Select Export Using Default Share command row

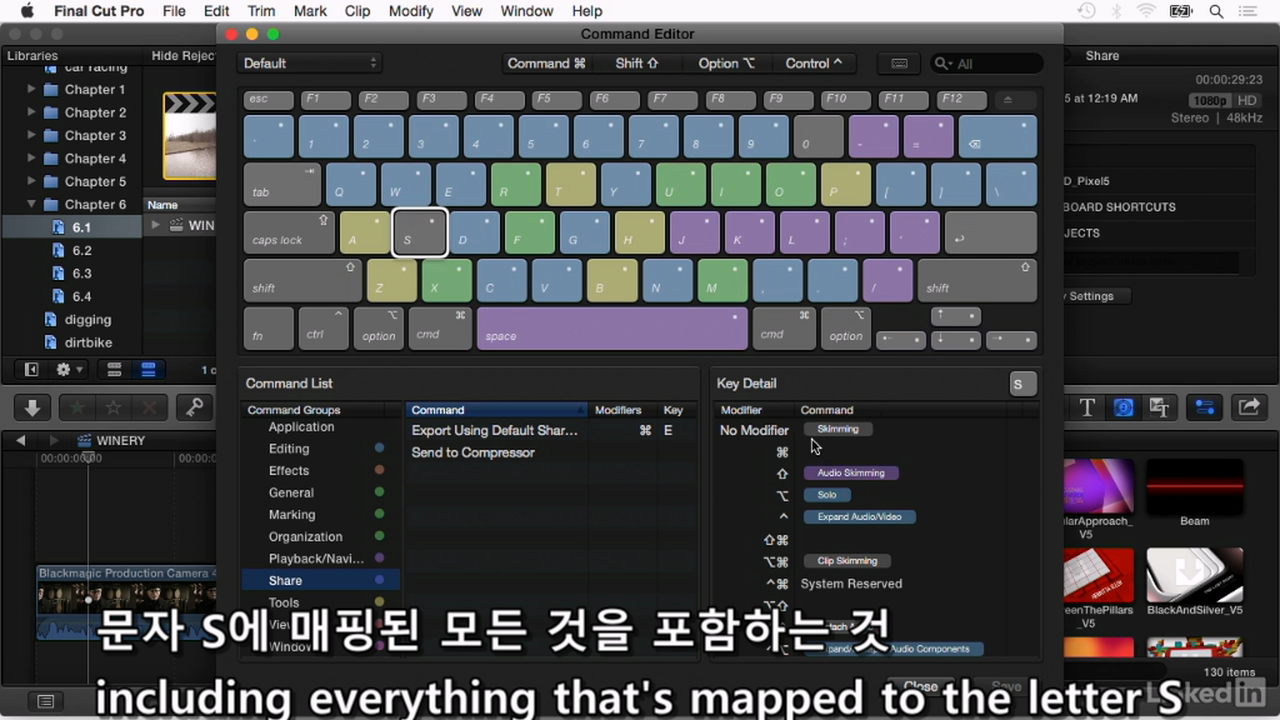pyautogui.click(x=550, y=431)
